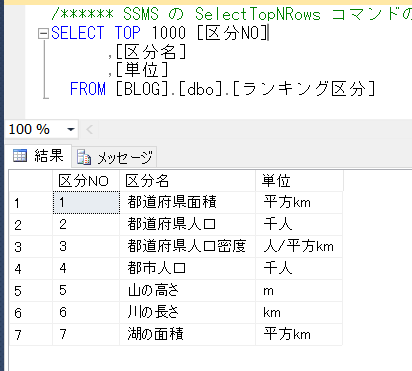The image size is (412, 371).
Task: Select the 区分名 column header
Action: point(188,181)
